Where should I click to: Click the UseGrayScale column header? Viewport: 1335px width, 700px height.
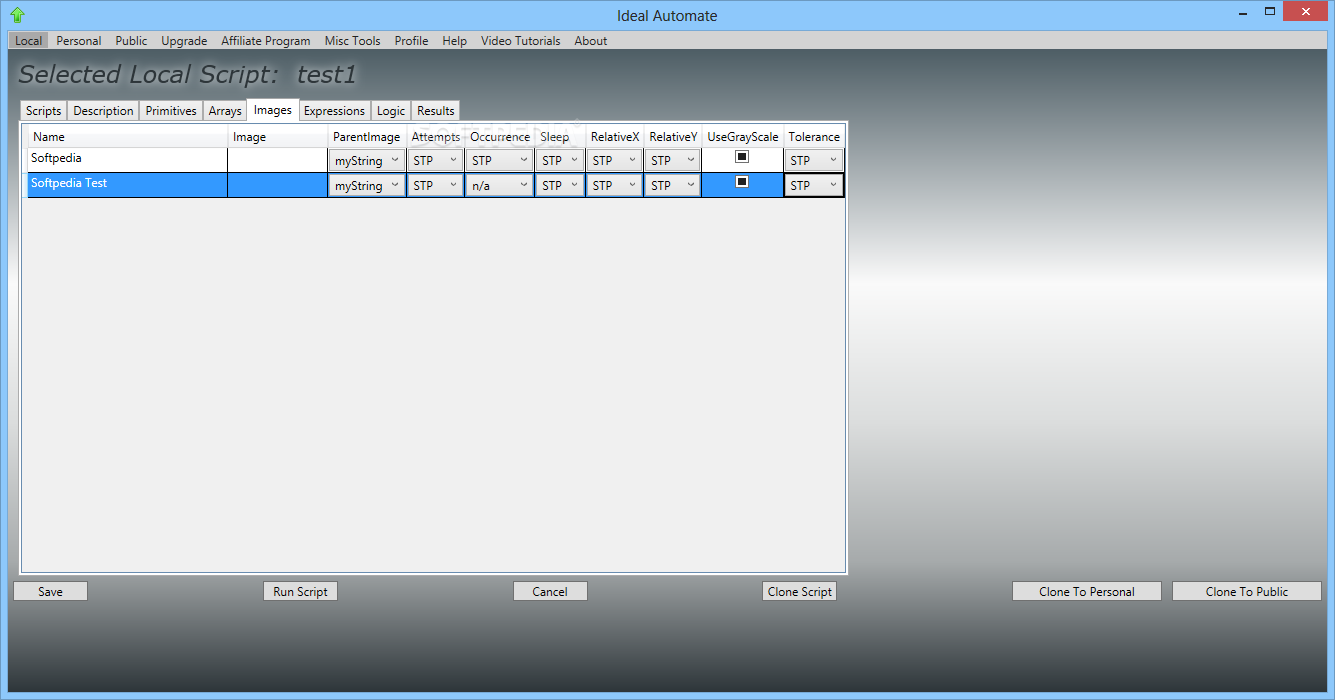(x=742, y=137)
